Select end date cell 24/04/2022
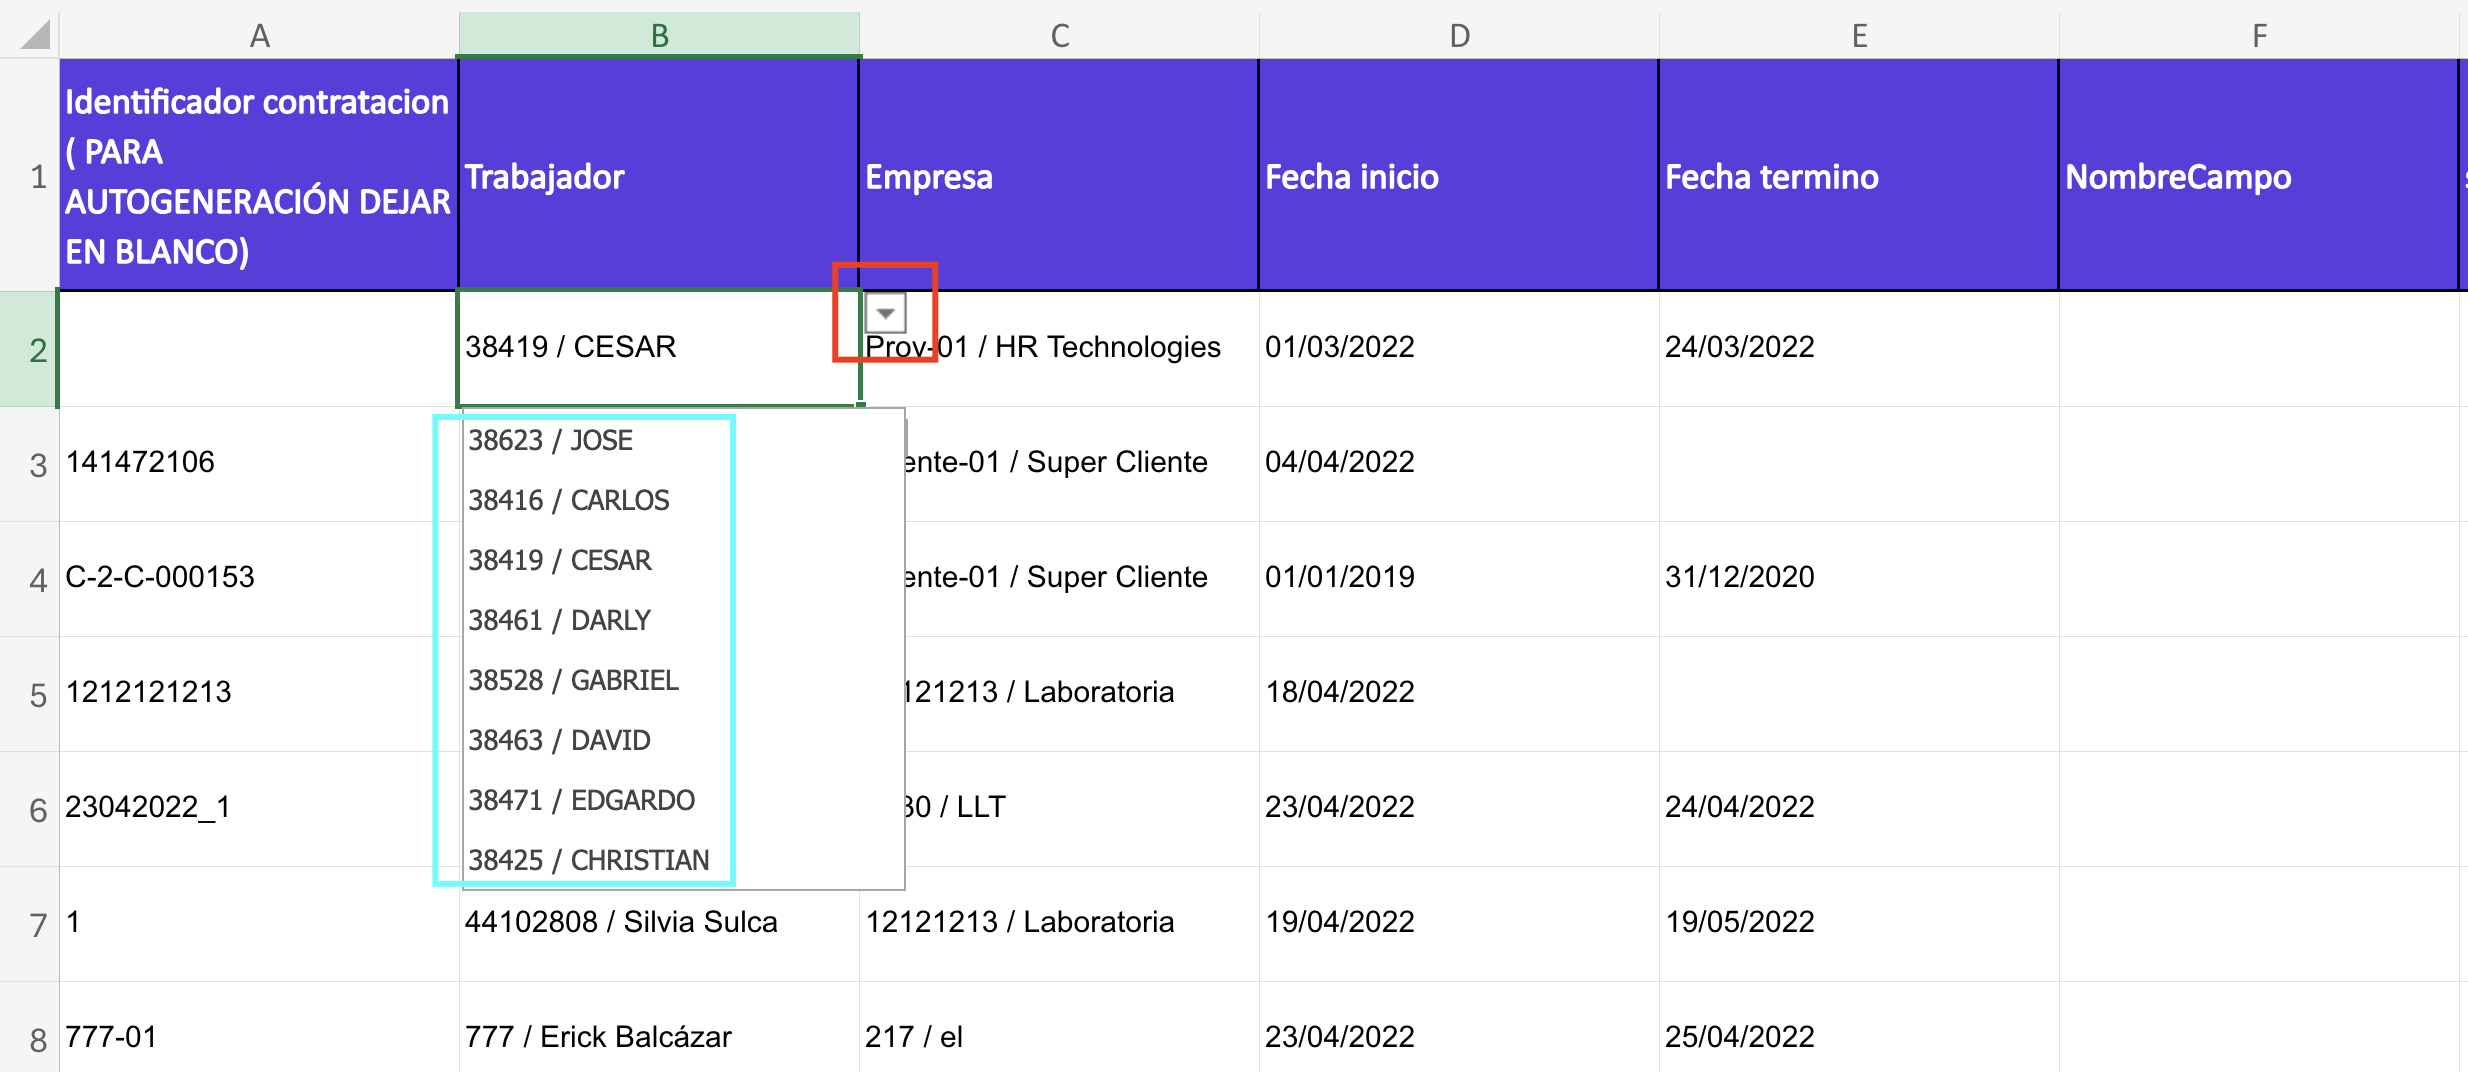The width and height of the screenshot is (2468, 1072). tap(1859, 809)
